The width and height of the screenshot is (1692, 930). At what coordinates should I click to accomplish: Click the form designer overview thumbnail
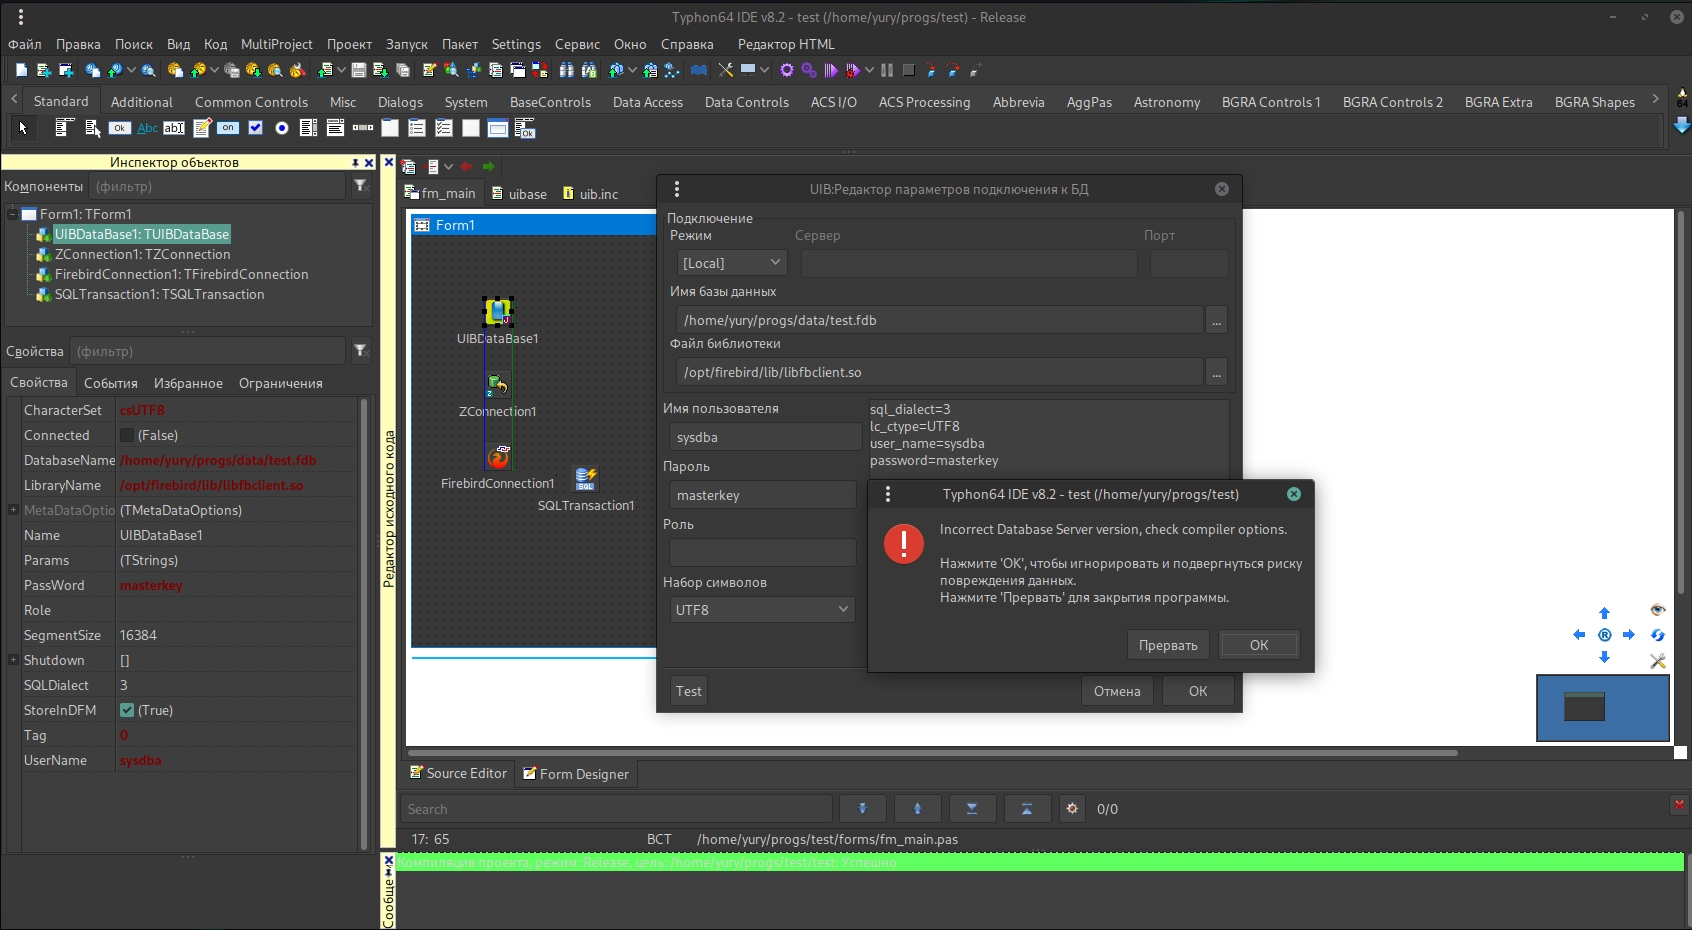[x=1603, y=708]
